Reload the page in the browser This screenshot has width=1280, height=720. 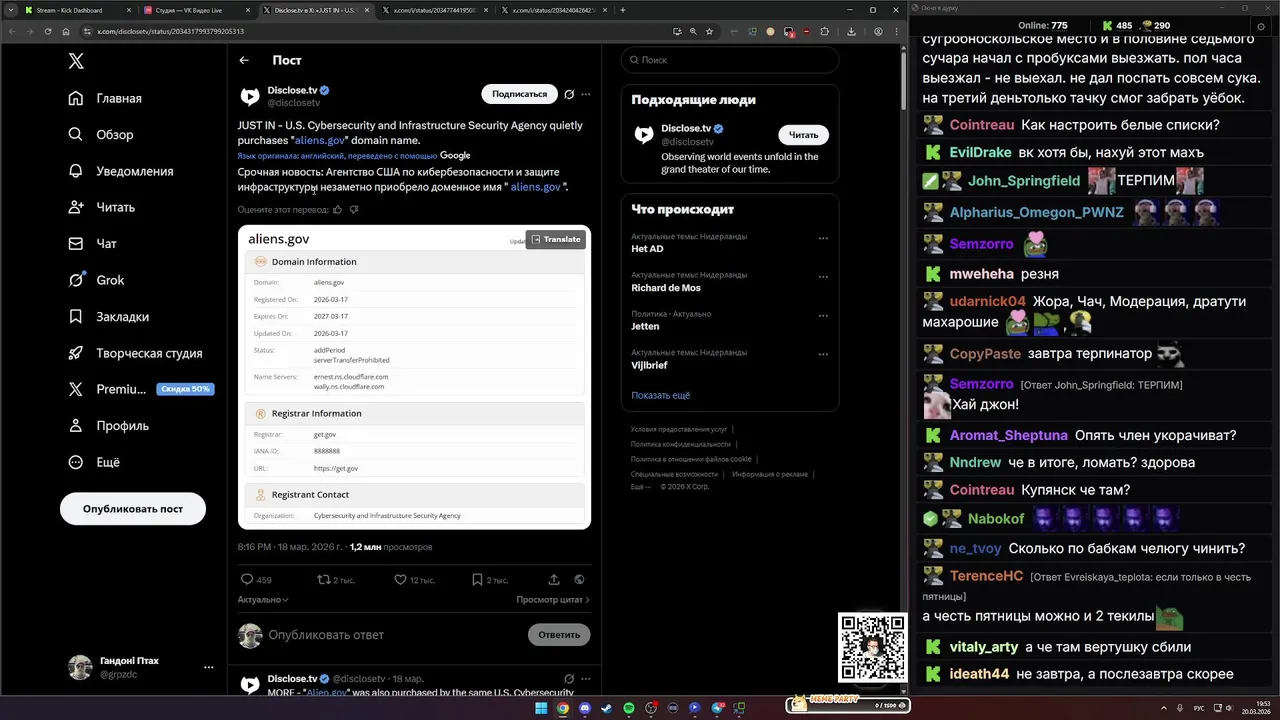pyautogui.click(x=48, y=31)
